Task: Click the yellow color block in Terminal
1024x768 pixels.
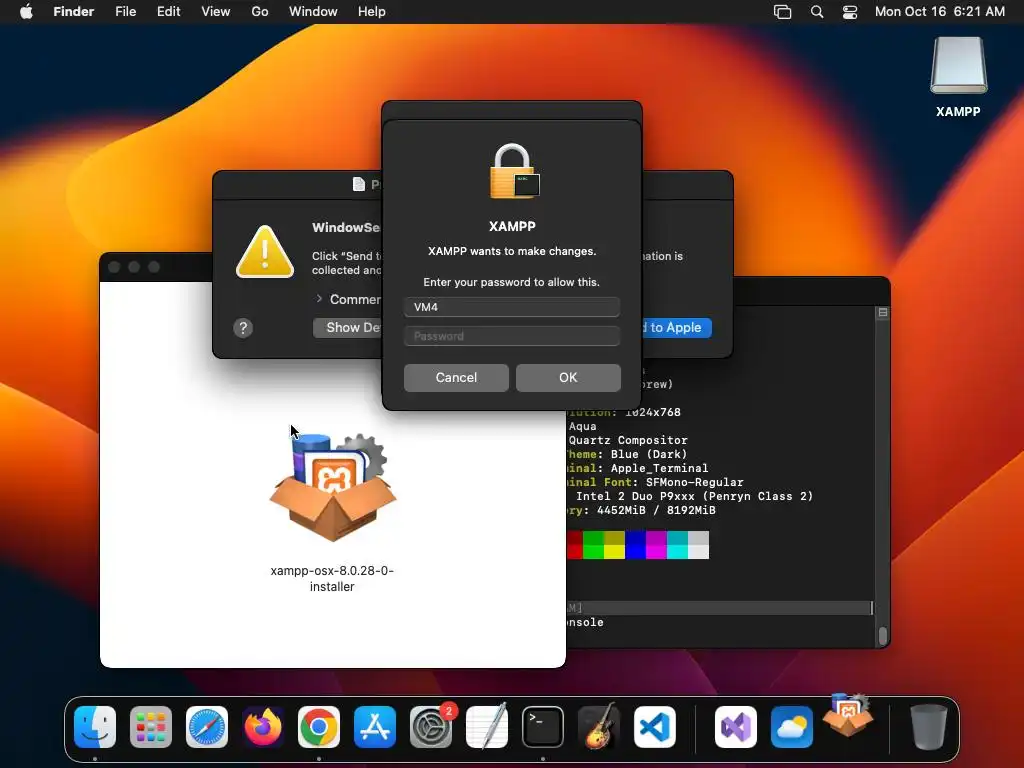Action: [615, 545]
